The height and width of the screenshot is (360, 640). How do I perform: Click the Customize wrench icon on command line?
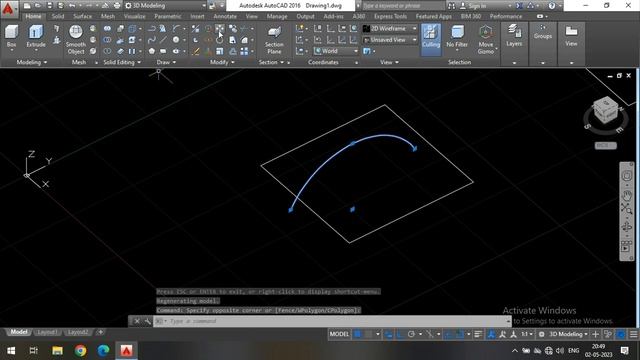pyautogui.click(x=147, y=321)
